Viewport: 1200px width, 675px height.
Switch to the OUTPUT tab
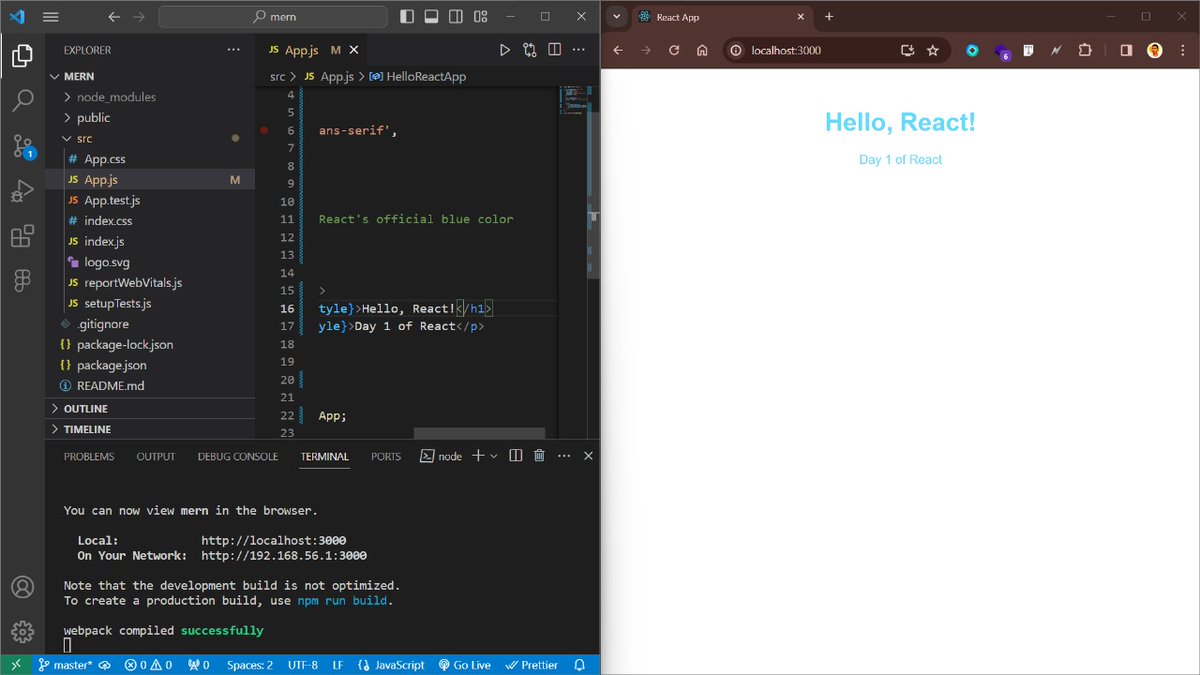tap(156, 456)
